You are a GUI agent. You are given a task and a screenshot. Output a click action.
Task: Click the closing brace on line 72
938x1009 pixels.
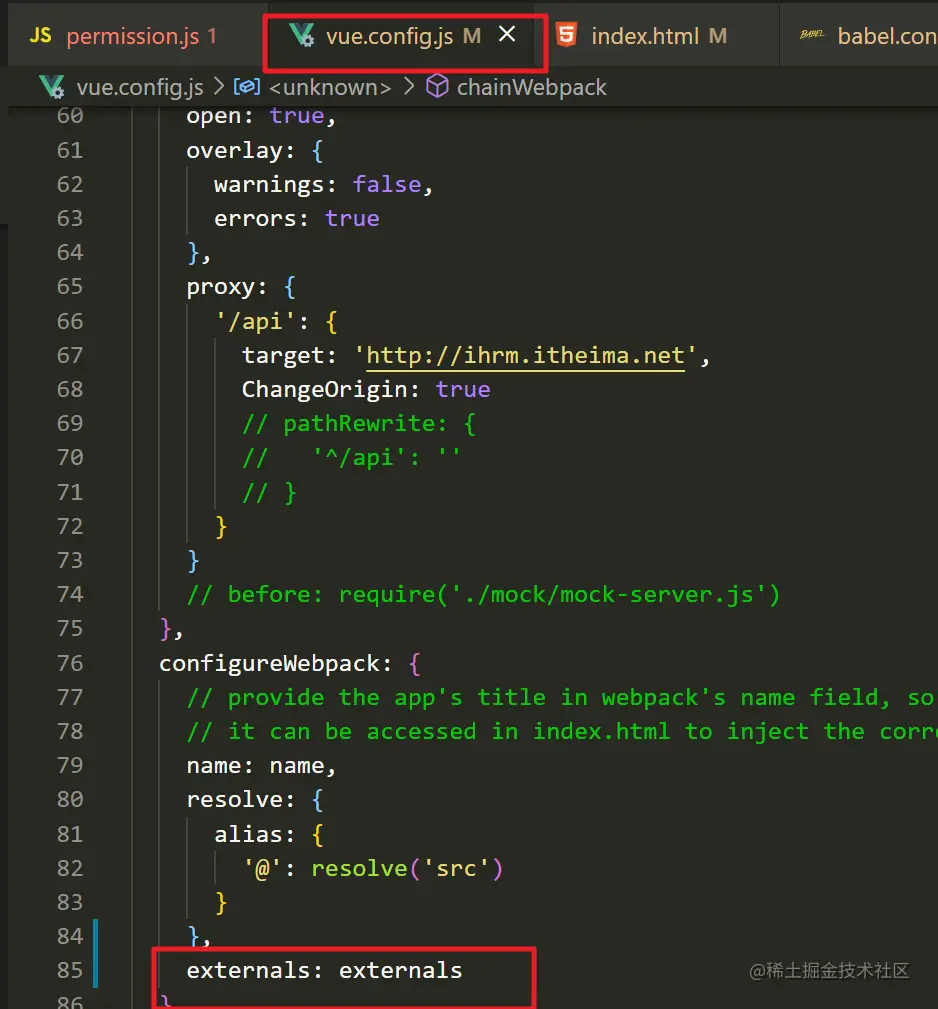(221, 527)
